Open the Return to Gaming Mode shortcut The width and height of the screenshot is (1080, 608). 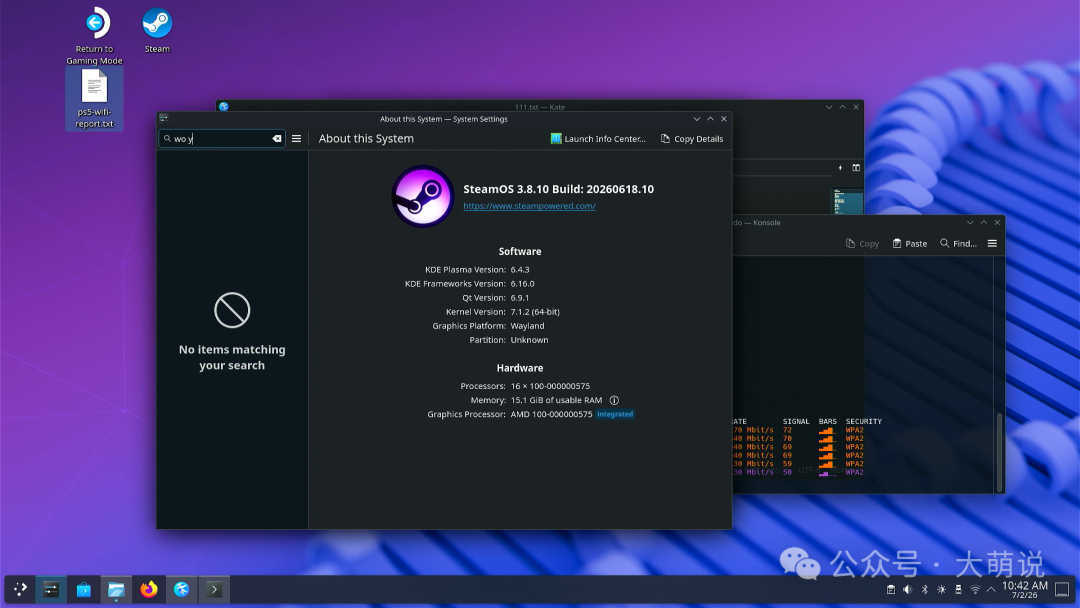(x=95, y=36)
